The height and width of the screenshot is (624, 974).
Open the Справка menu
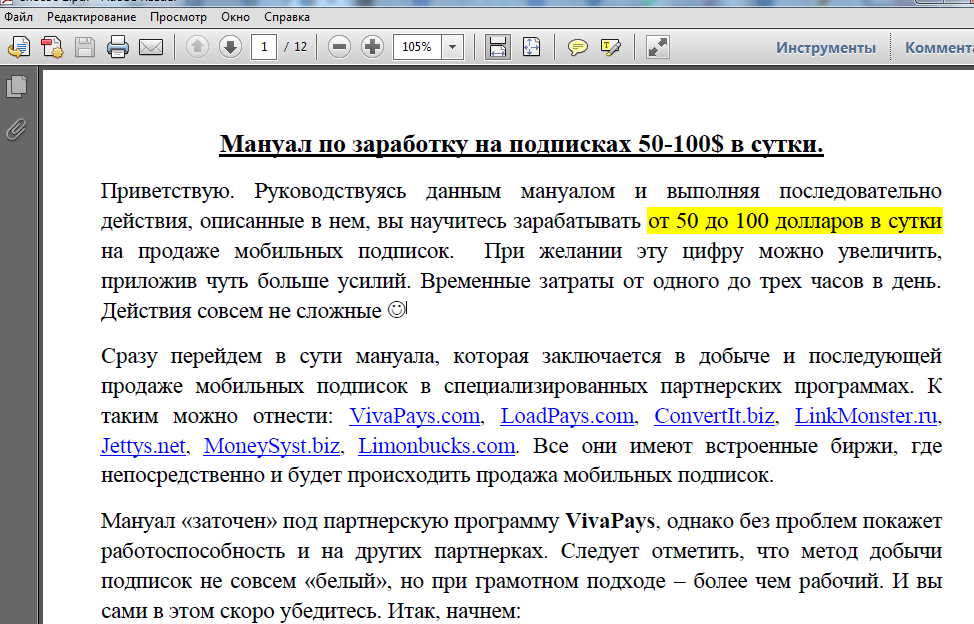pyautogui.click(x=287, y=17)
